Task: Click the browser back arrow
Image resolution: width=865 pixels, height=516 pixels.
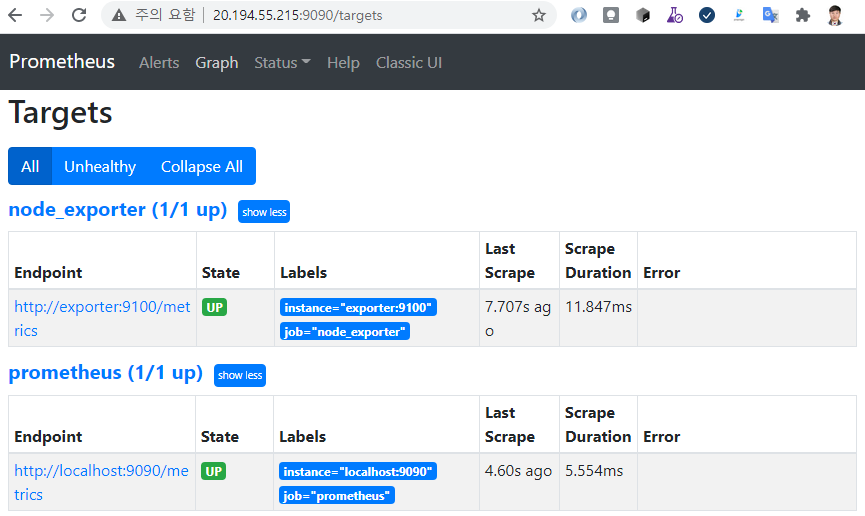Action: (x=16, y=15)
